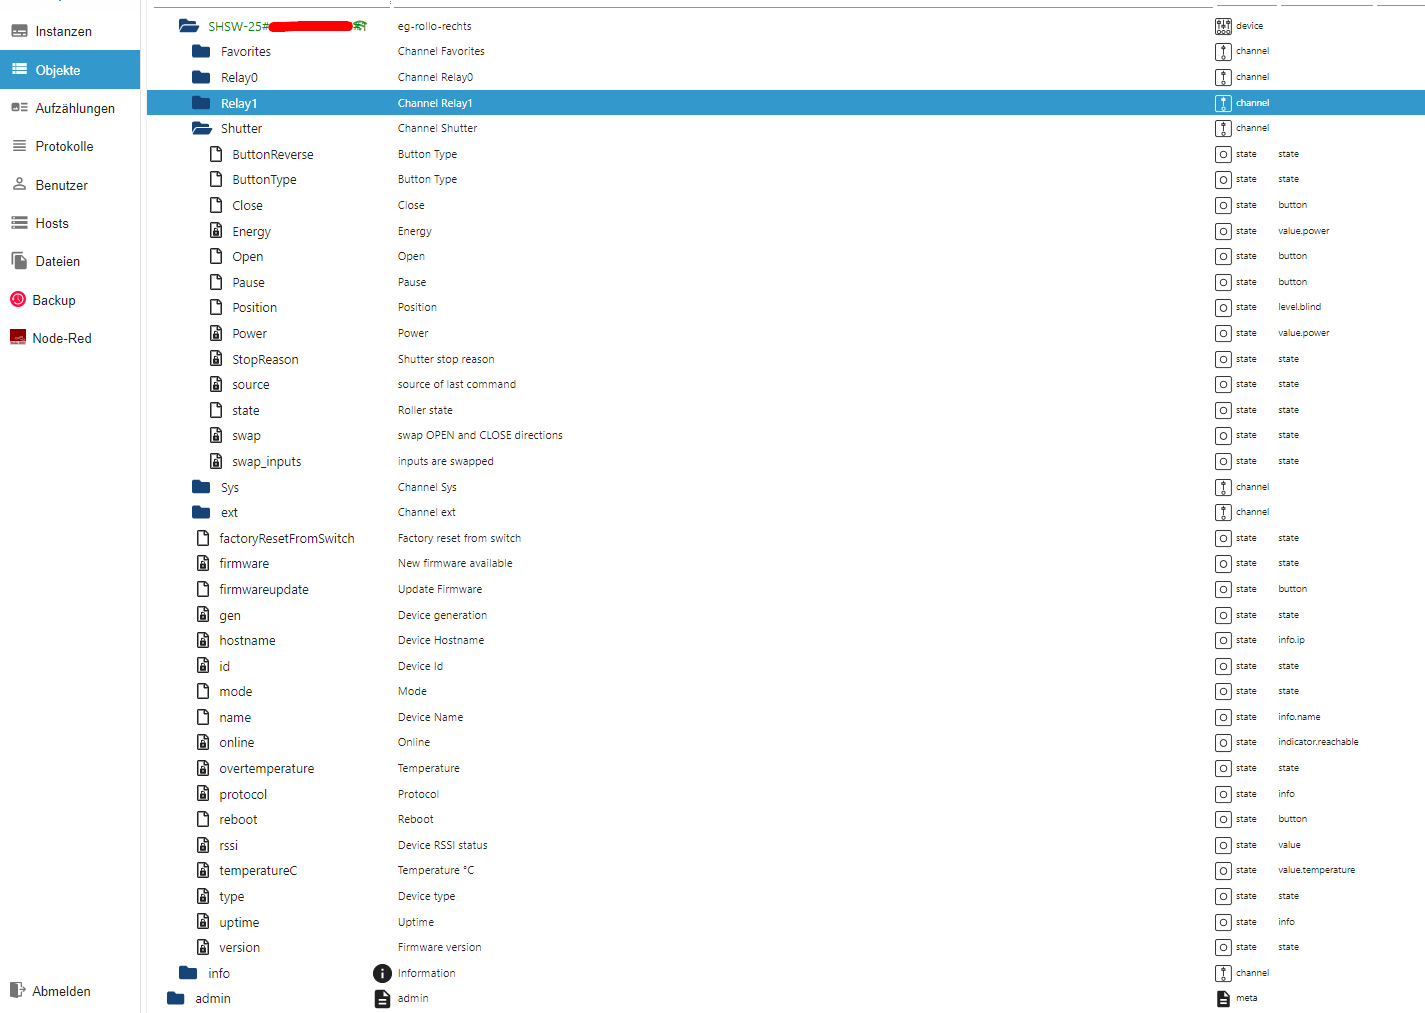Click 'Shutter stop reason' description text

(x=446, y=359)
